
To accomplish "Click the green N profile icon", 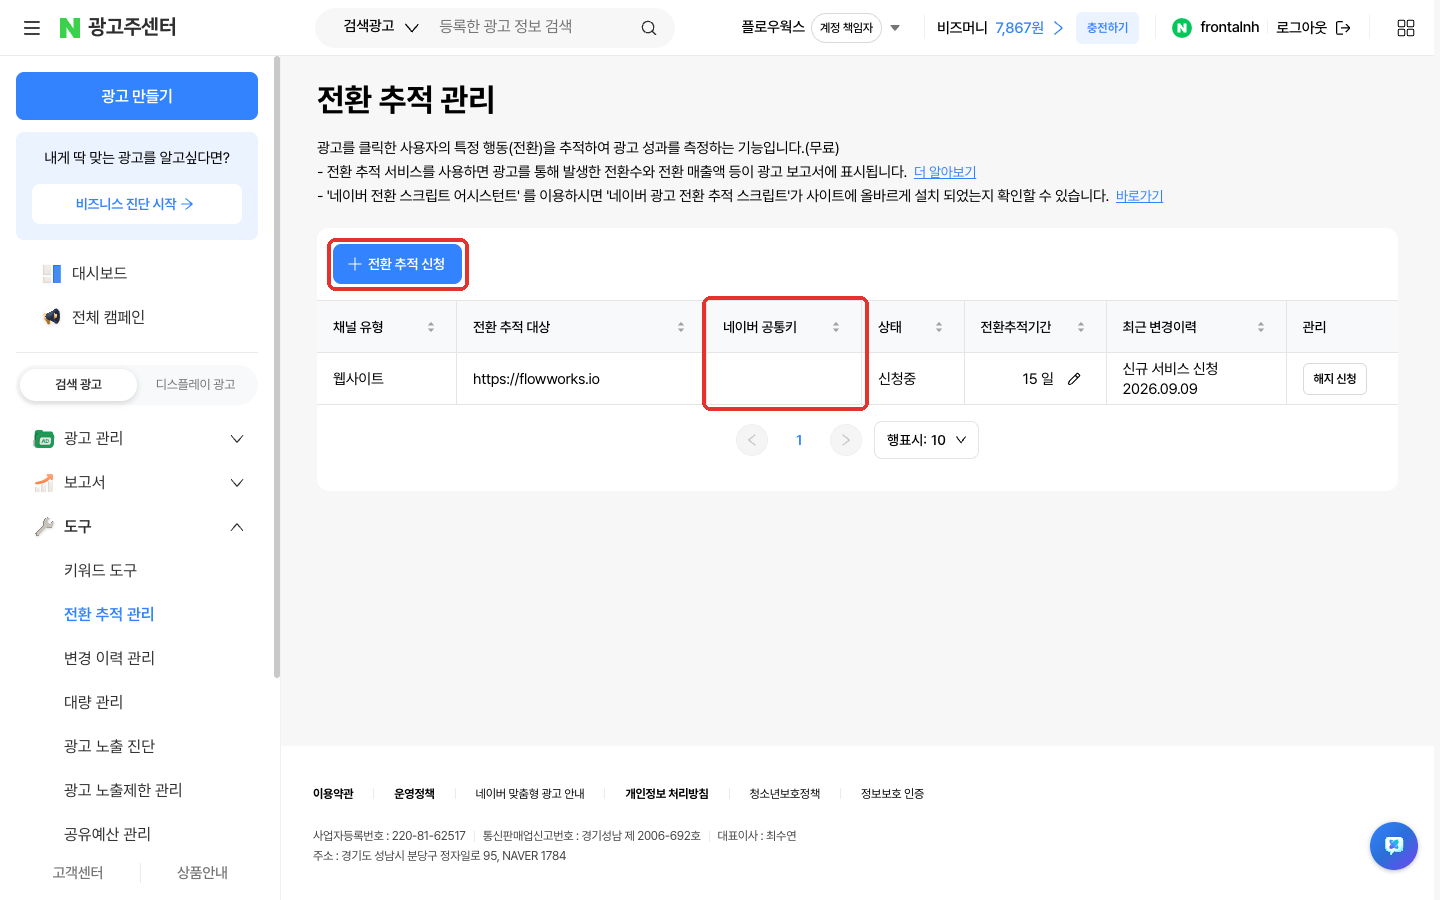I will [1181, 28].
